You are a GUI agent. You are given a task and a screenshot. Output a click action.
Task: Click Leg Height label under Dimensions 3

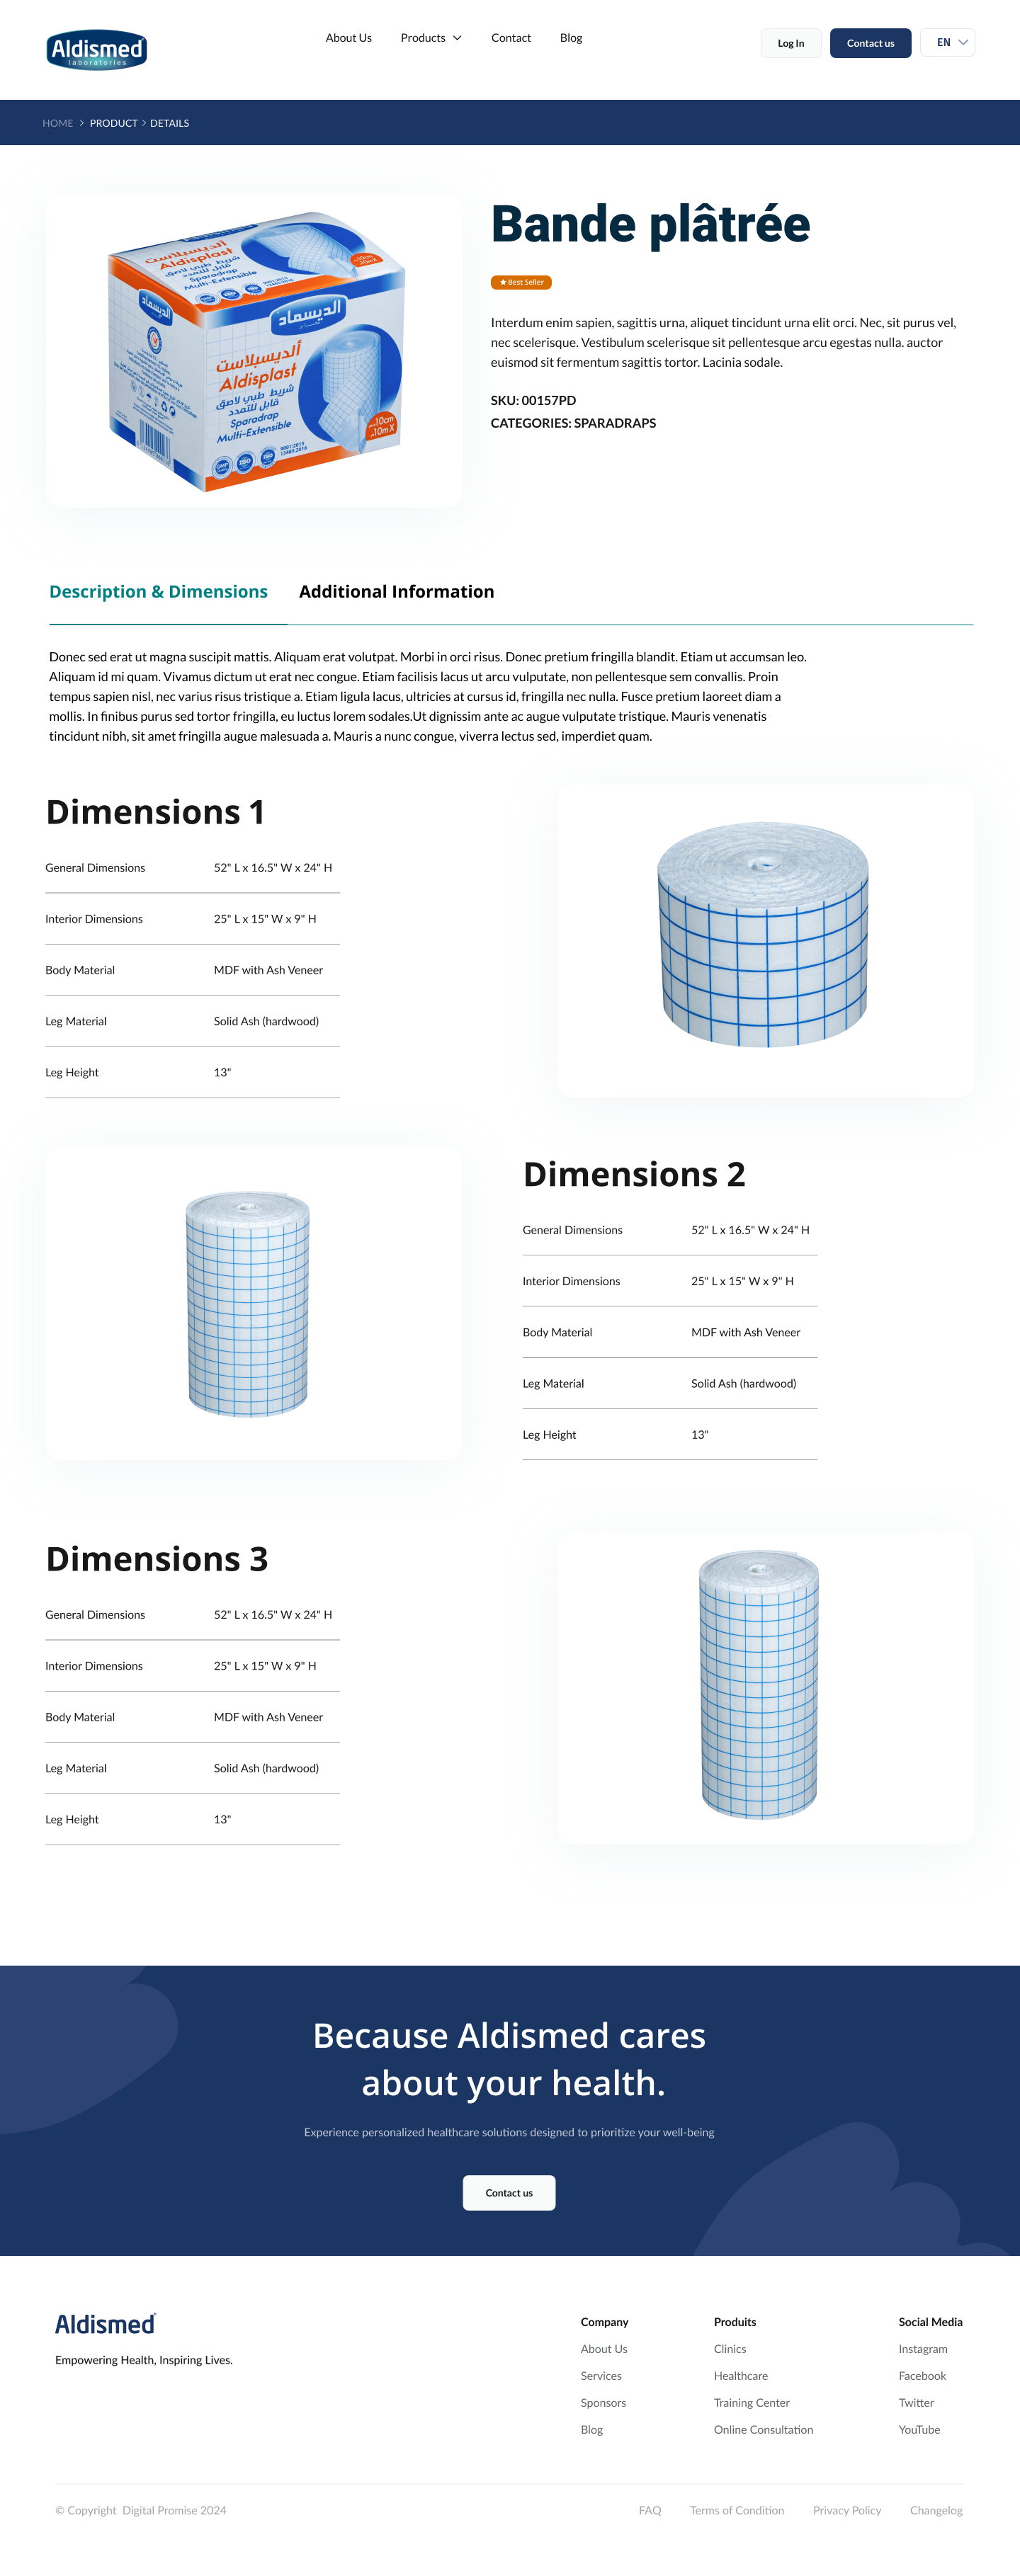[x=72, y=1819]
